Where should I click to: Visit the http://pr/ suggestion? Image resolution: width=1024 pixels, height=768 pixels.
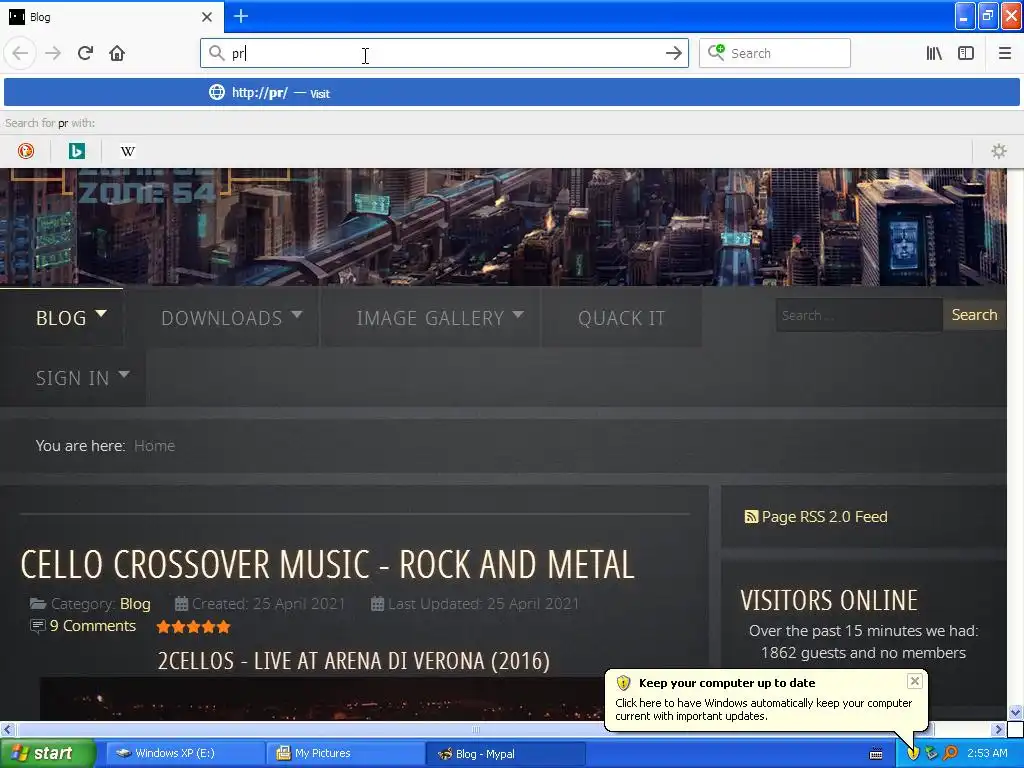(511, 93)
